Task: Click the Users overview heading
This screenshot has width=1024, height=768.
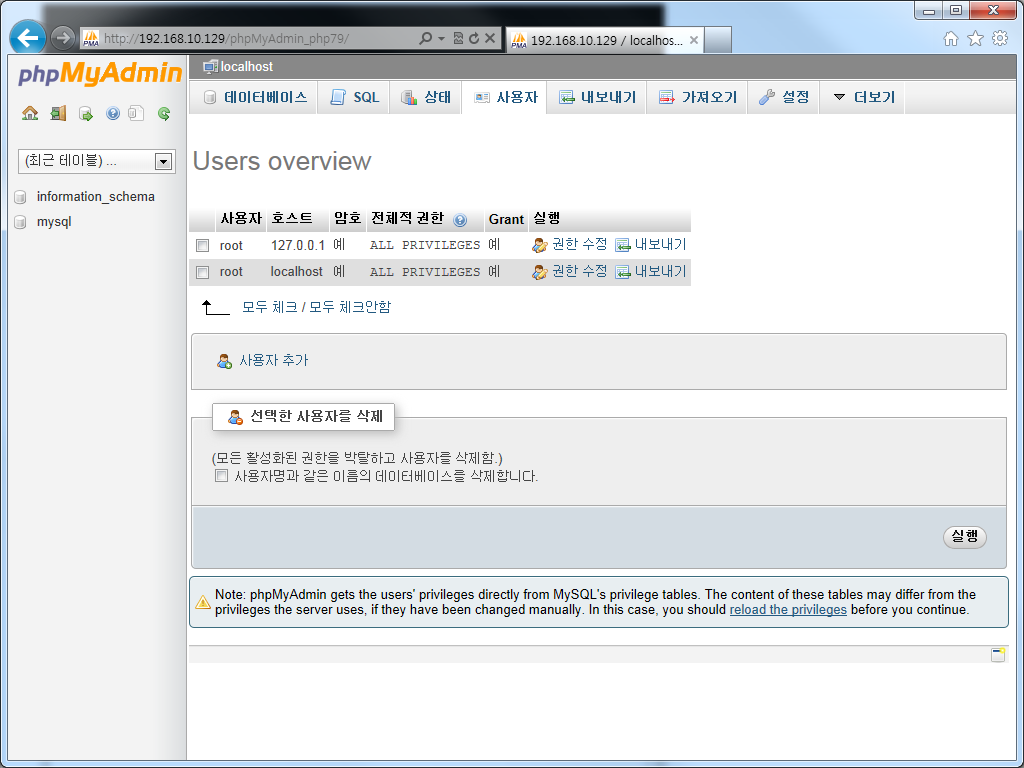Action: pos(282,161)
